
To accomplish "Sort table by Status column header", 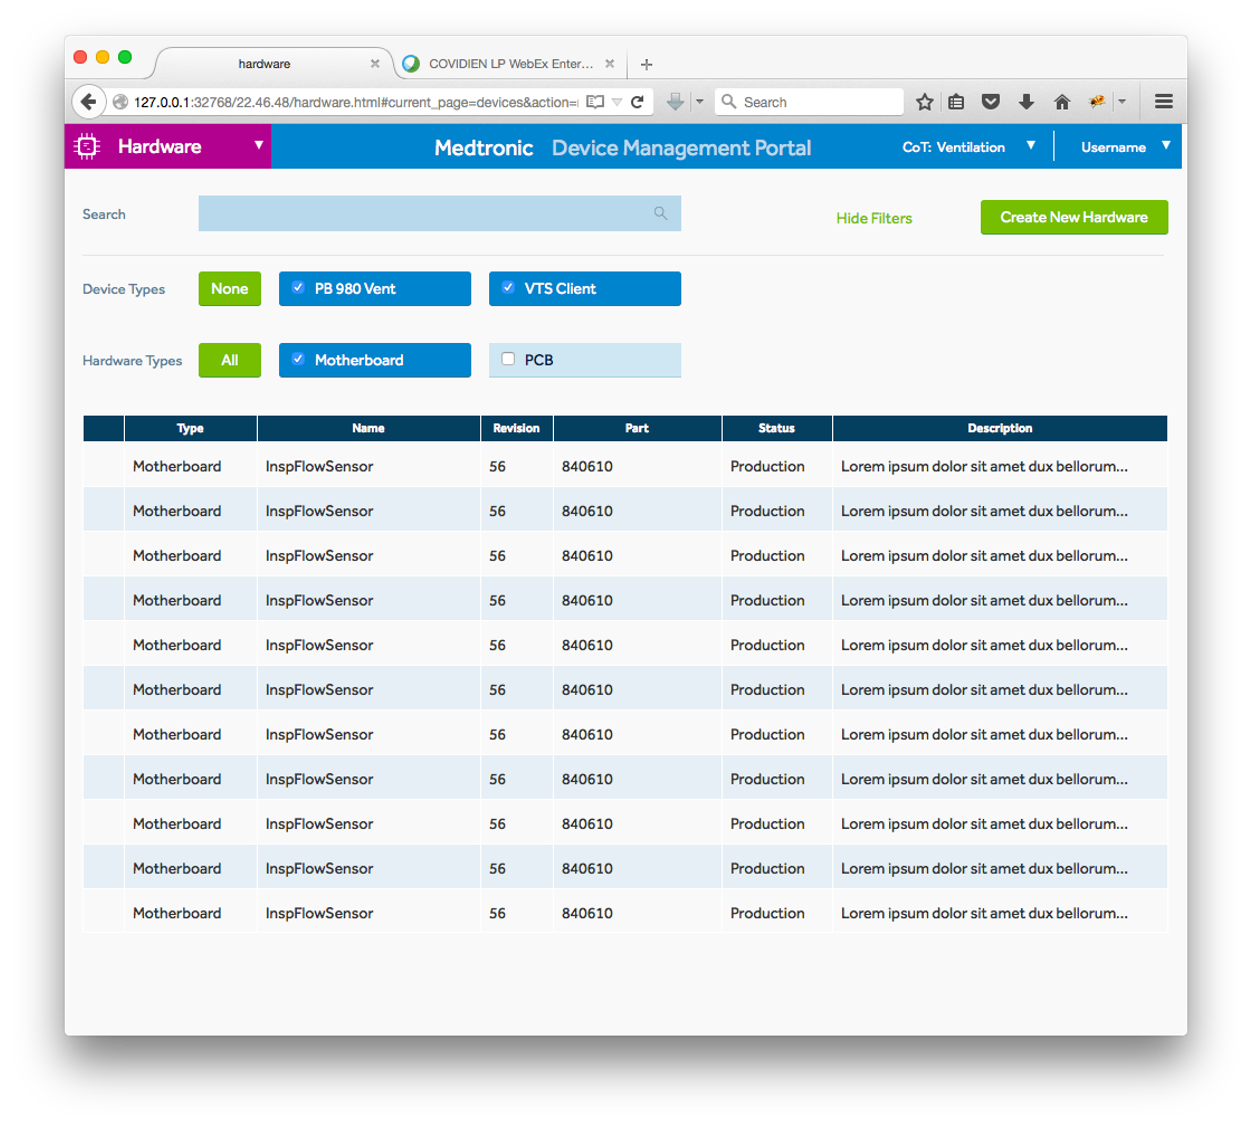I will point(776,428).
